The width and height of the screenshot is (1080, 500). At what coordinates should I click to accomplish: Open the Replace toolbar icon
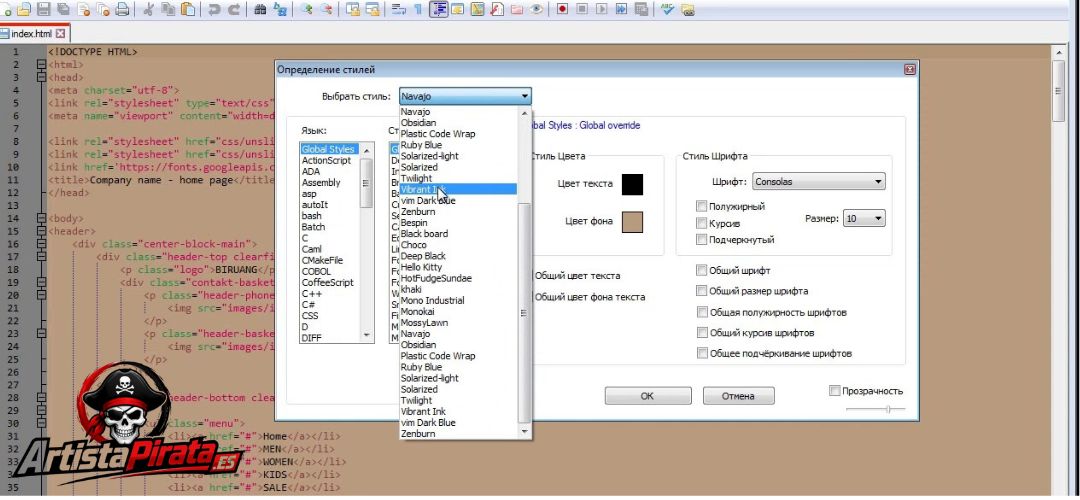click(280, 10)
